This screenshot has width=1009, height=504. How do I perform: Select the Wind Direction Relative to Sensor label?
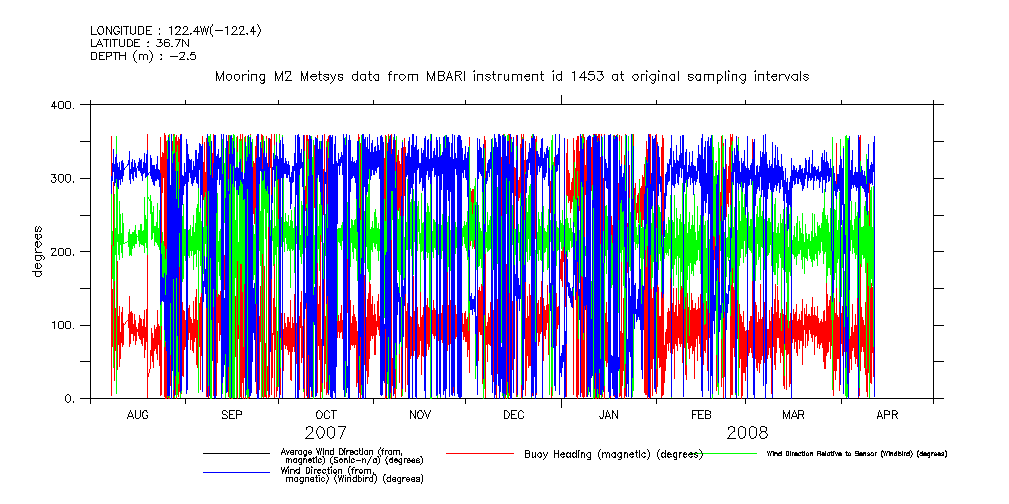(857, 454)
